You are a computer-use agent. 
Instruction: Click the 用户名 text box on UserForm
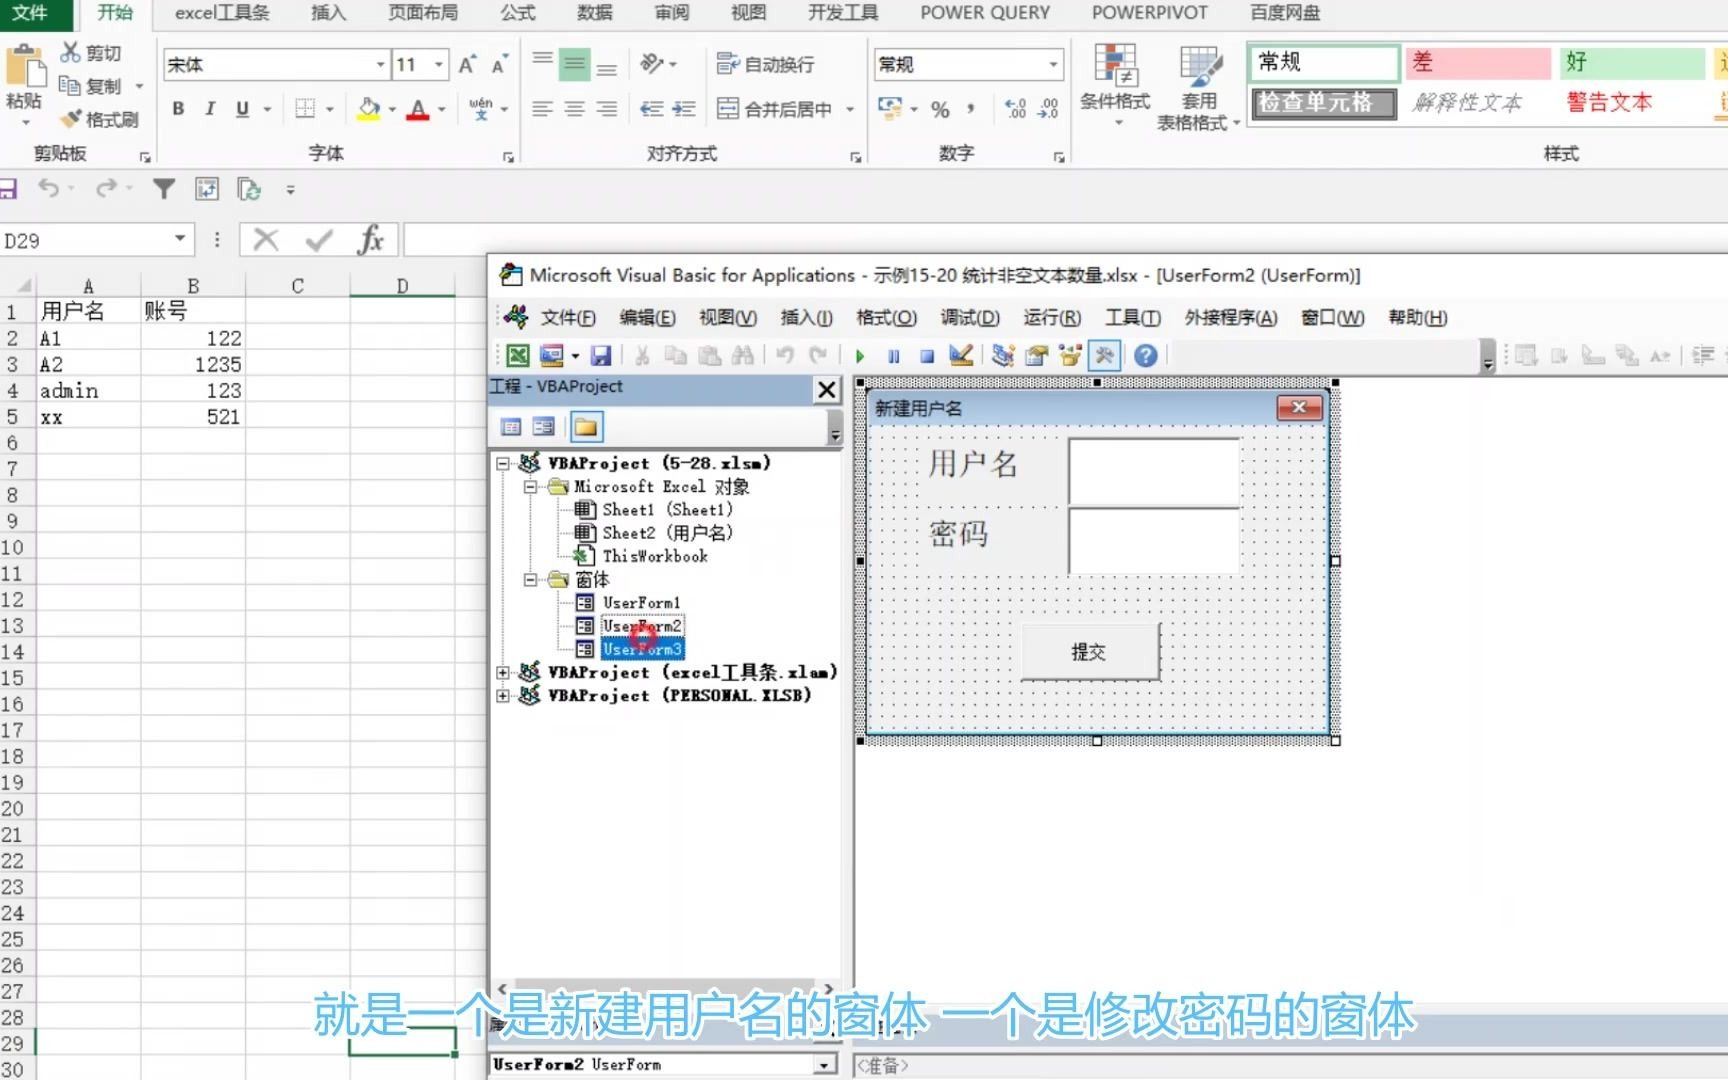coord(1155,471)
